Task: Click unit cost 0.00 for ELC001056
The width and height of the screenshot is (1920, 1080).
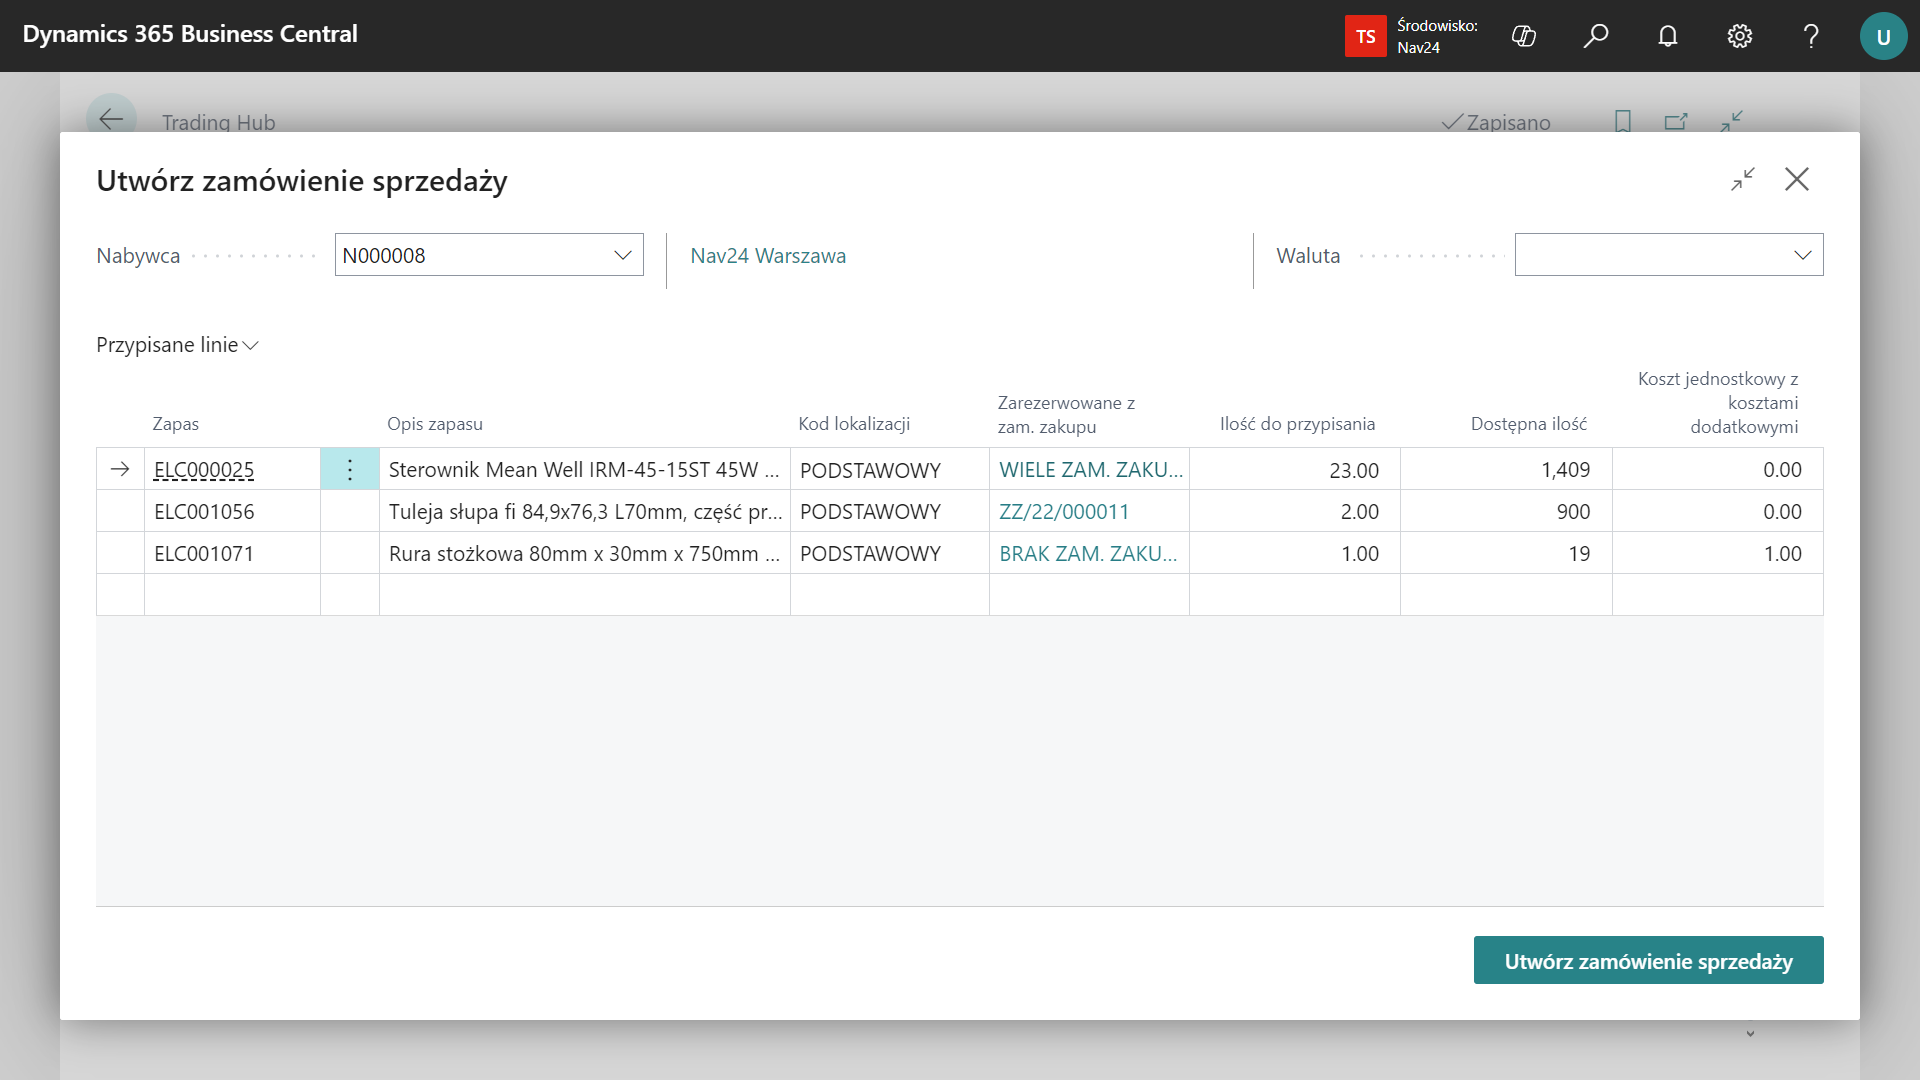Action: click(x=1717, y=511)
